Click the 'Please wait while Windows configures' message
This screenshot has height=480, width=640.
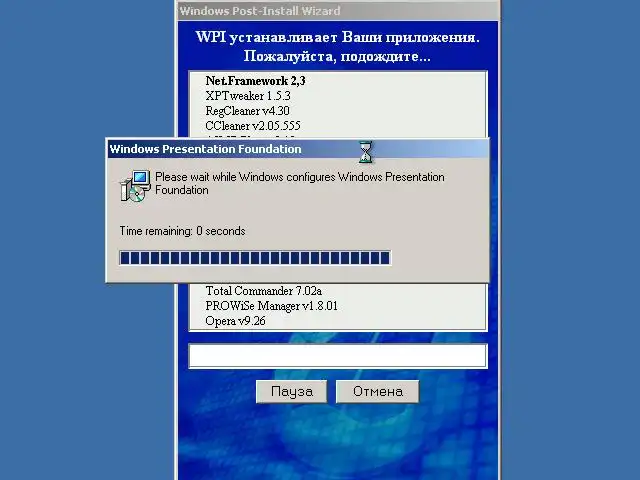pyautogui.click(x=300, y=183)
